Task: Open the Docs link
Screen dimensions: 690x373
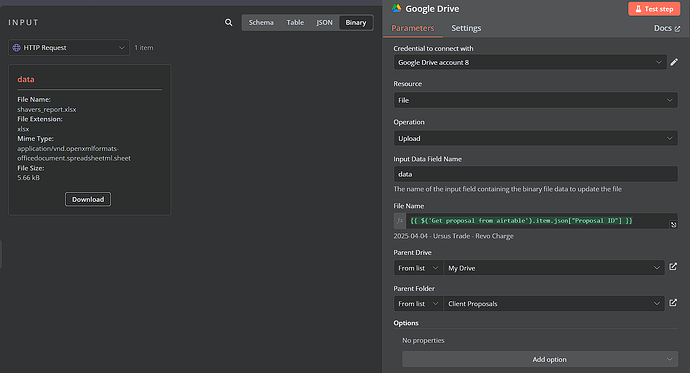Action: pyautogui.click(x=667, y=28)
